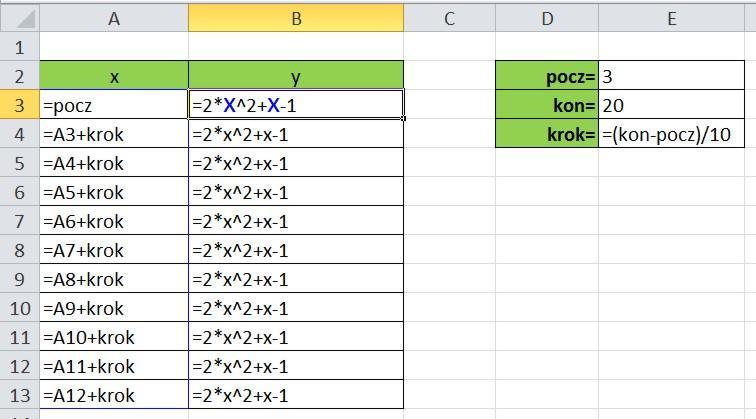
Task: Click cell with =A12+krok
Action: click(x=114, y=395)
